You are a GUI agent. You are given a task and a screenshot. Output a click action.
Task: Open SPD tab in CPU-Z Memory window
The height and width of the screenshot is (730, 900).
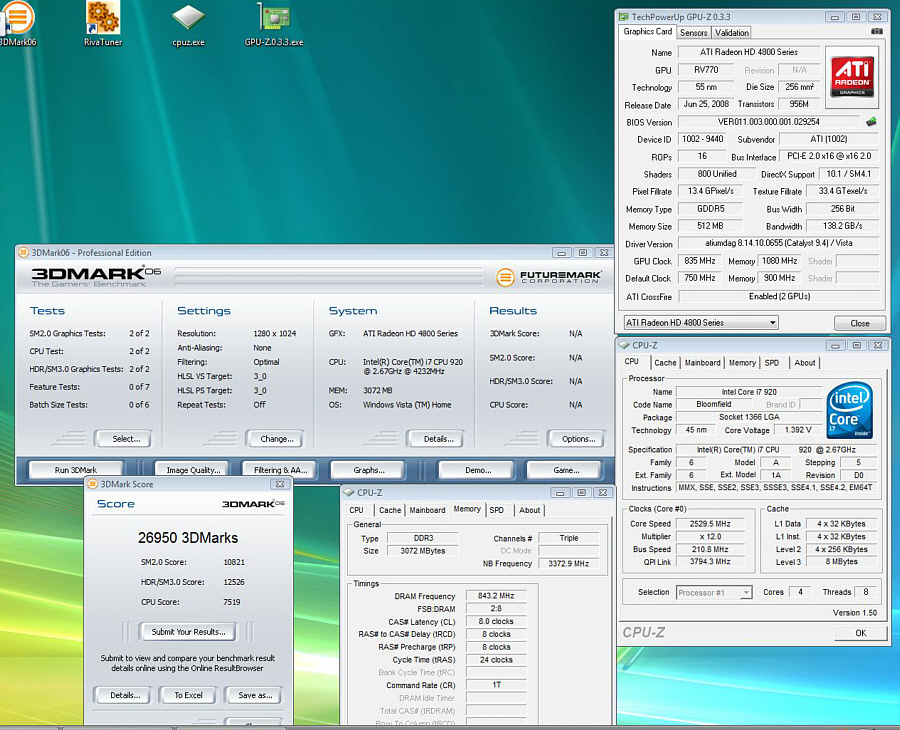click(496, 510)
